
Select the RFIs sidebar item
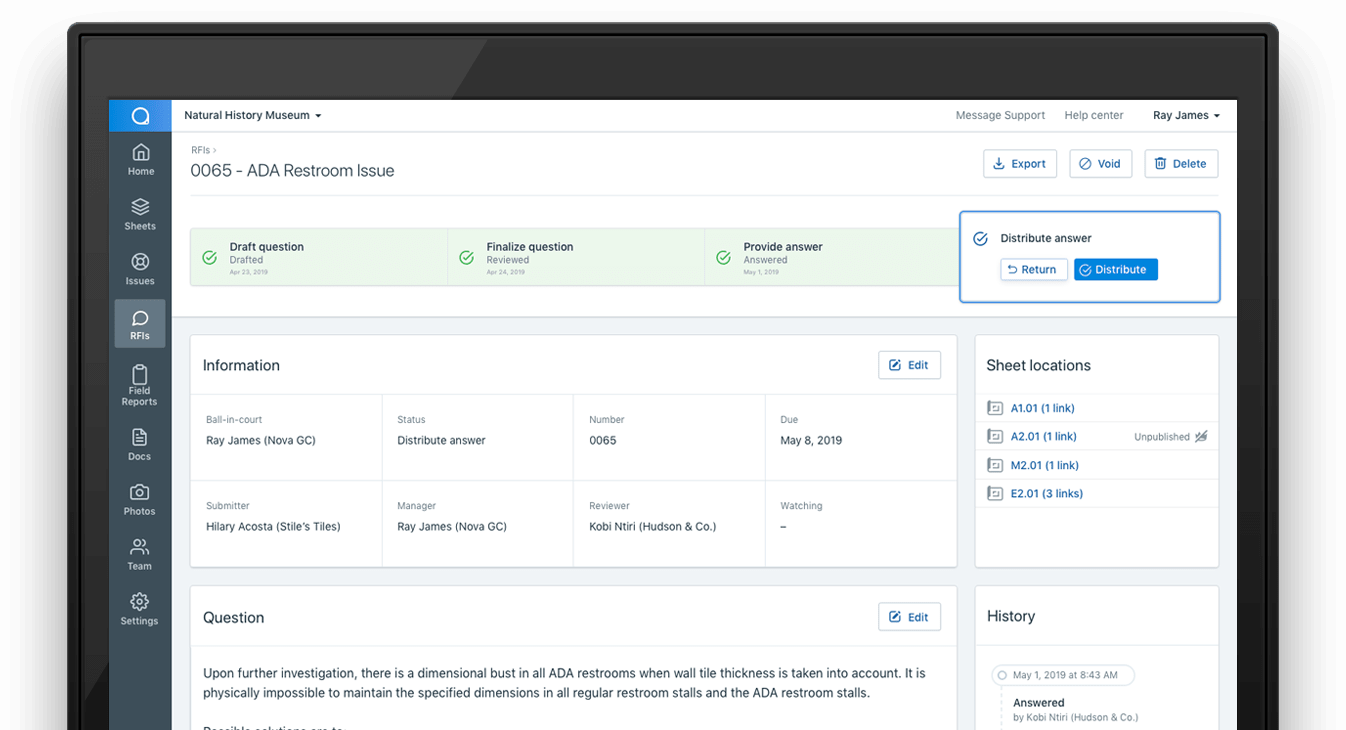click(140, 324)
